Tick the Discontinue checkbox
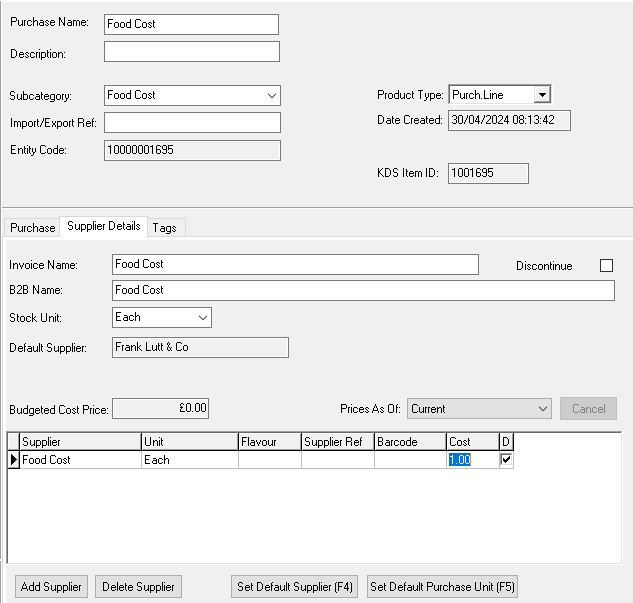633x603 pixels. [x=606, y=266]
